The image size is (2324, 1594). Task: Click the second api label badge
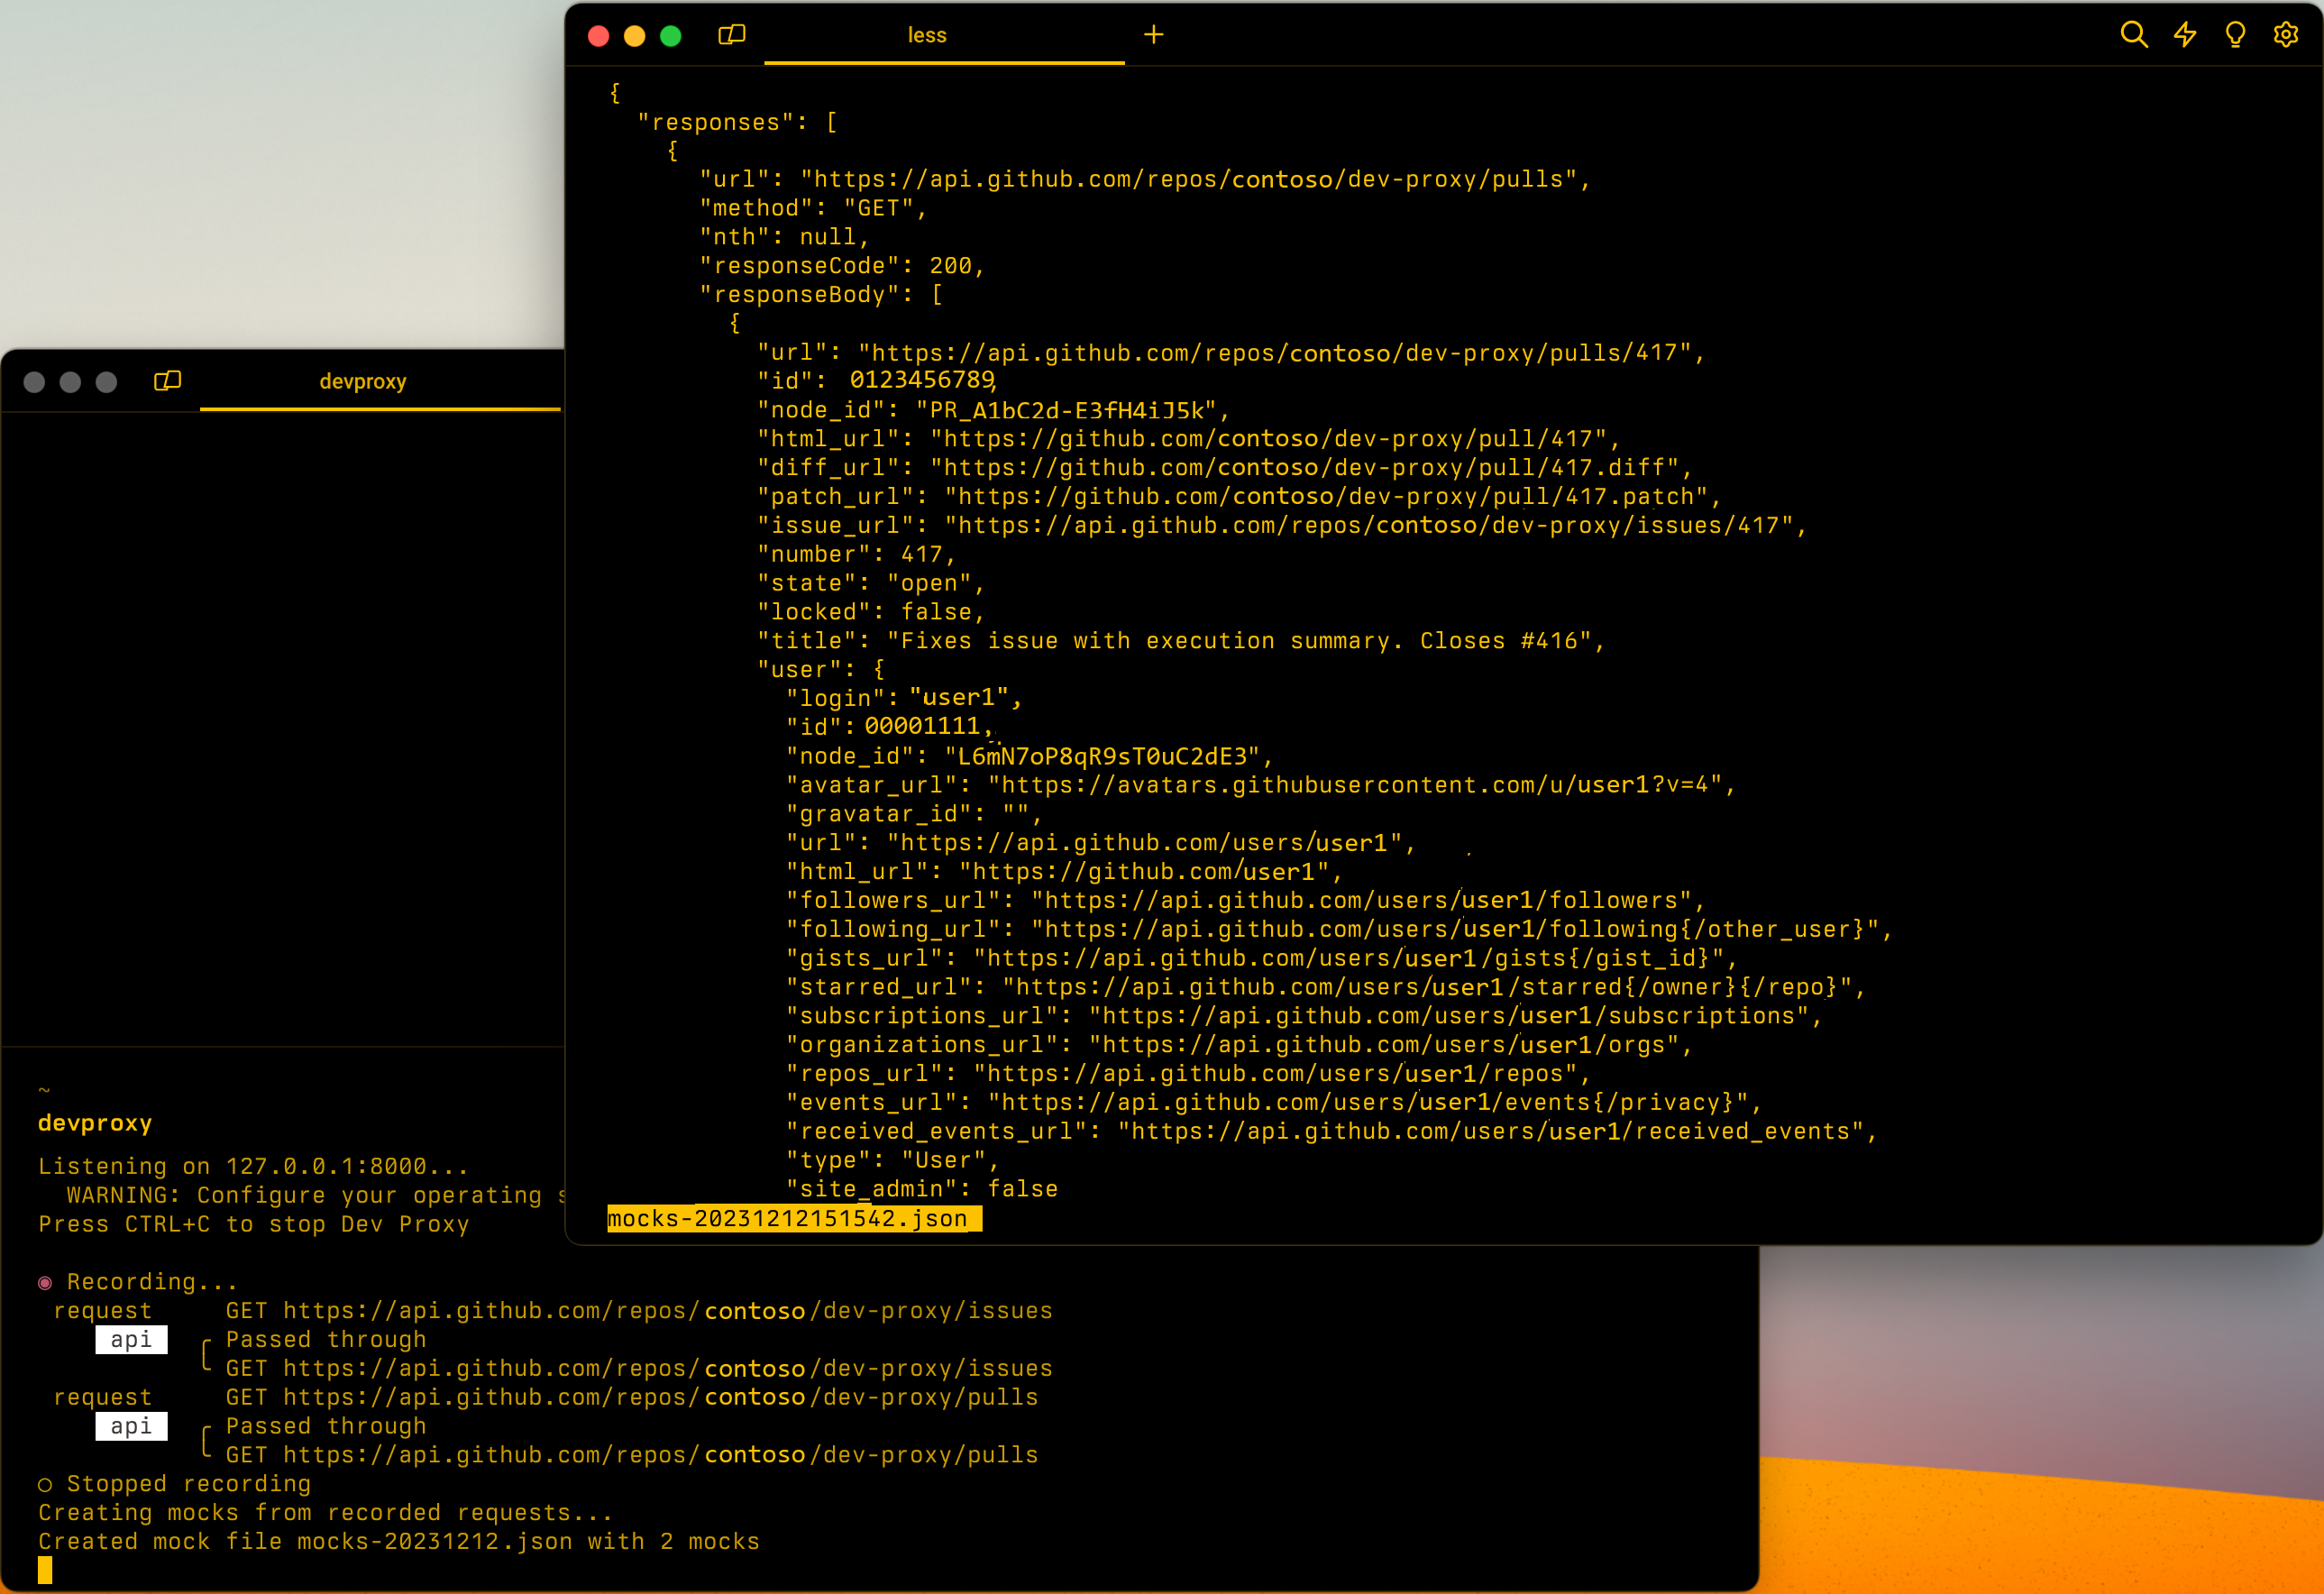pyautogui.click(x=131, y=1426)
